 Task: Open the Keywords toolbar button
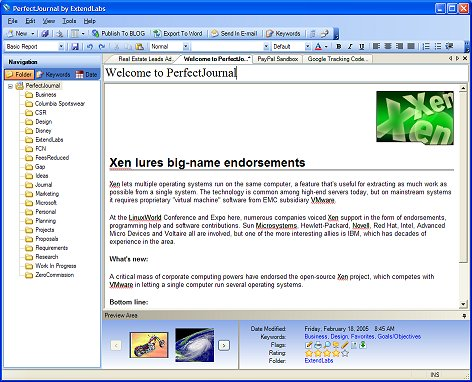pyautogui.click(x=283, y=33)
